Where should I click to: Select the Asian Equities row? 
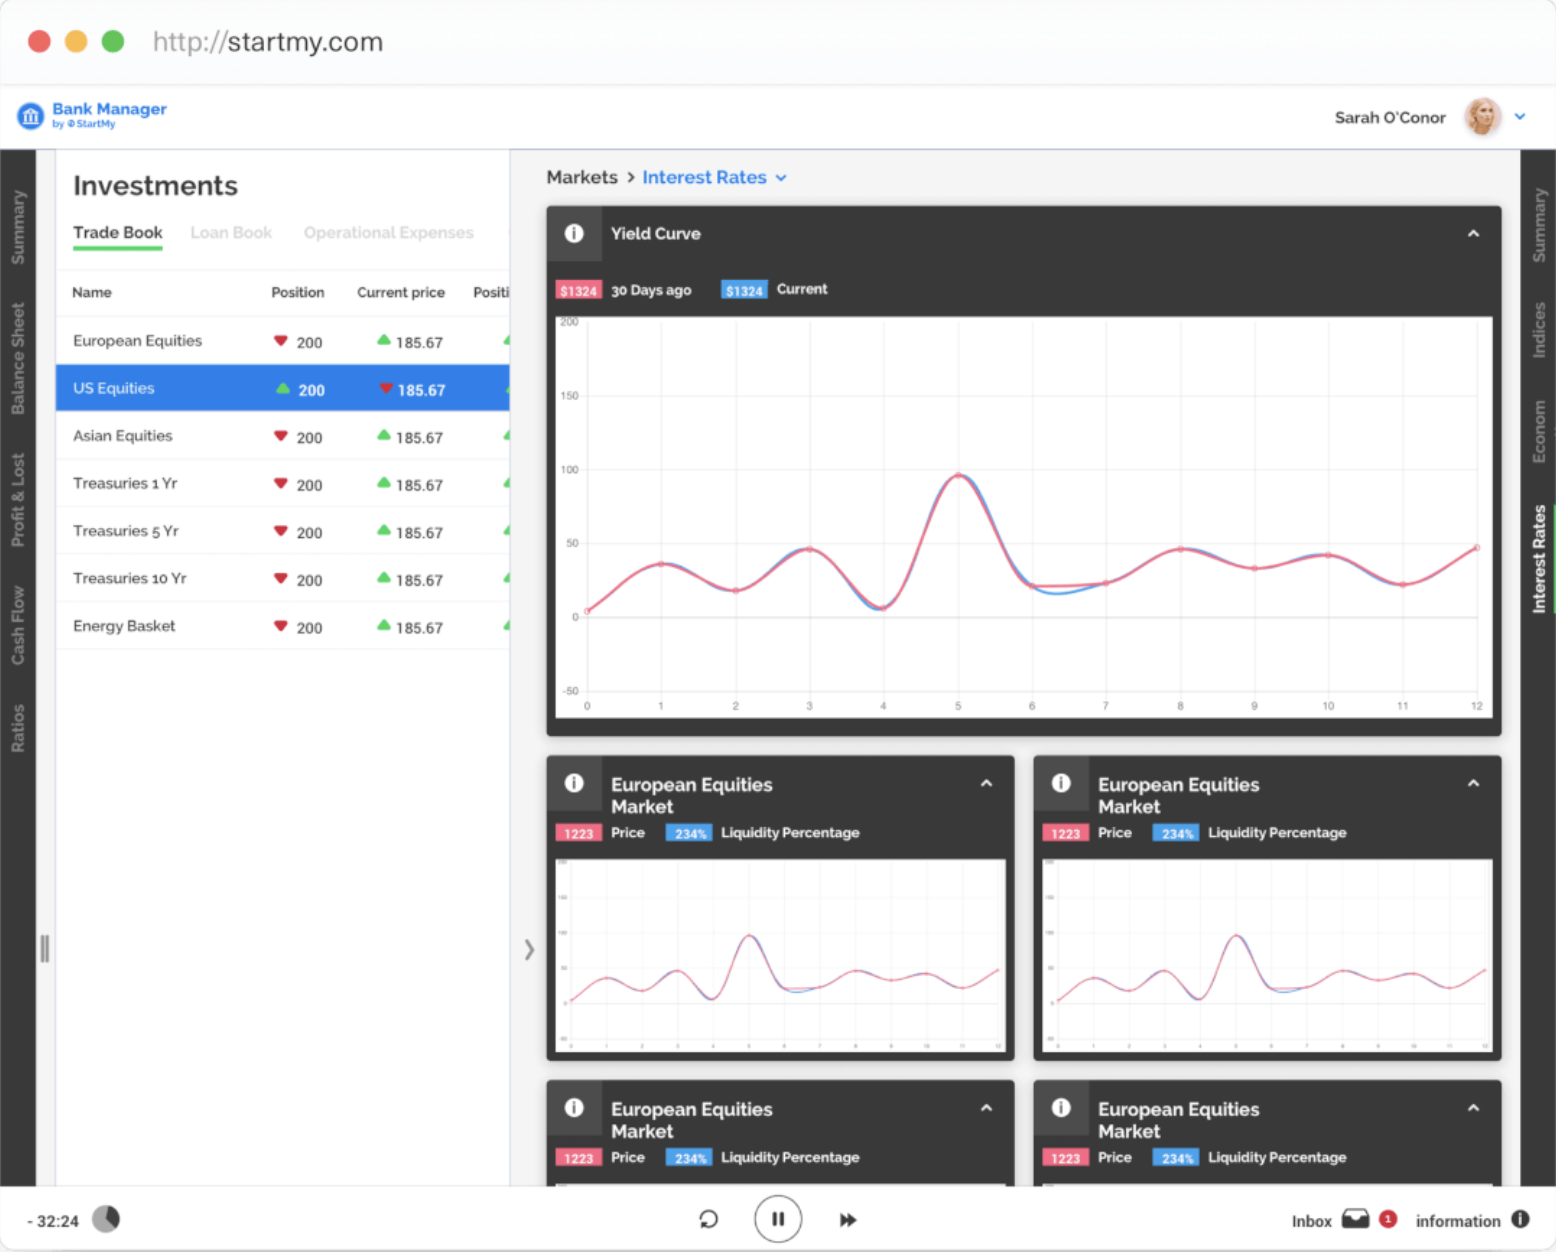click(x=282, y=436)
